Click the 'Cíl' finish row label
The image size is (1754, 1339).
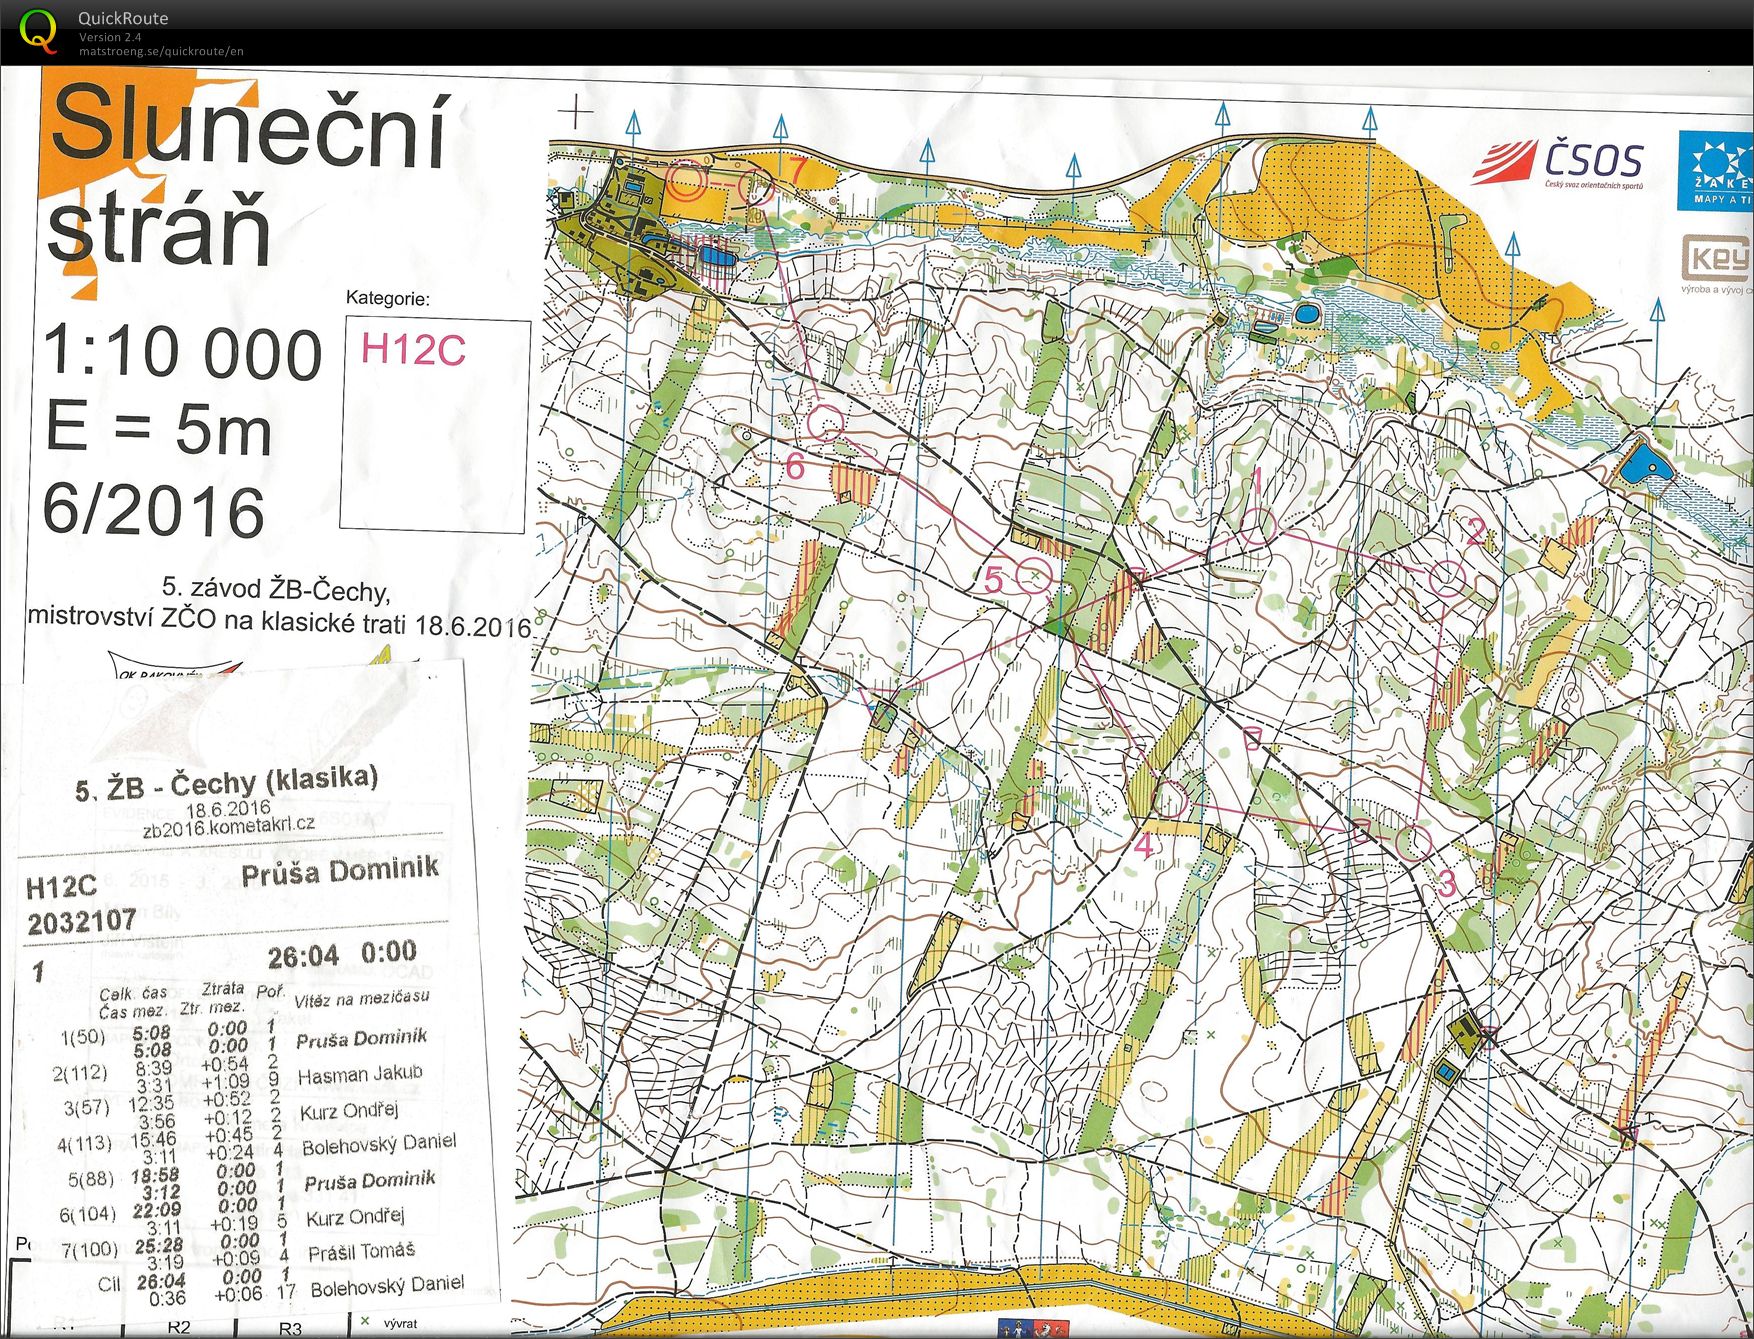(x=109, y=1285)
